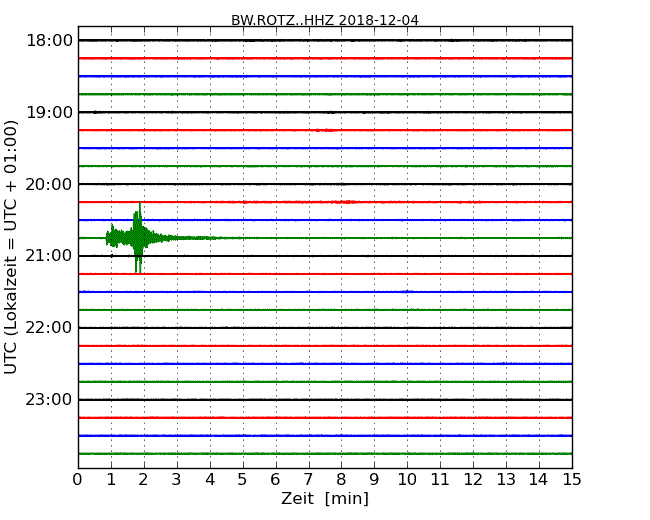Click x-axis tick label 14
Image resolution: width=650 pixels, height=520 pixels.
(539, 480)
